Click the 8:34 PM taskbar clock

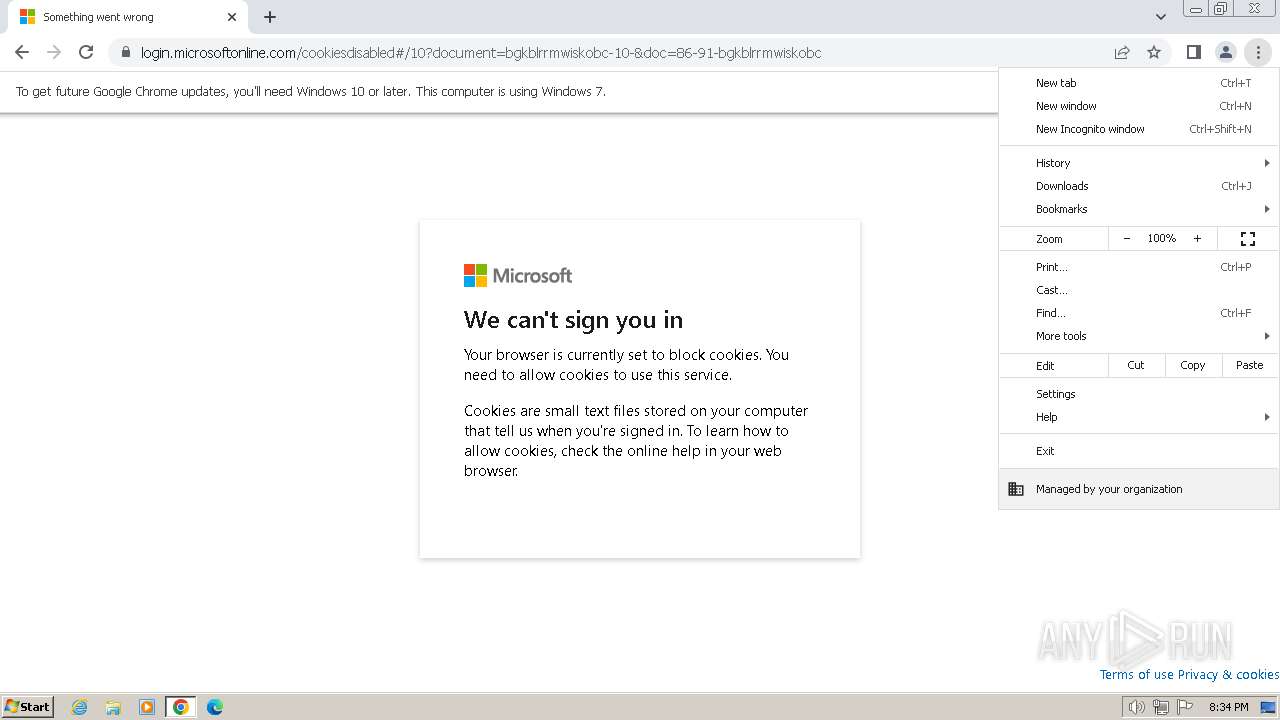1228,707
